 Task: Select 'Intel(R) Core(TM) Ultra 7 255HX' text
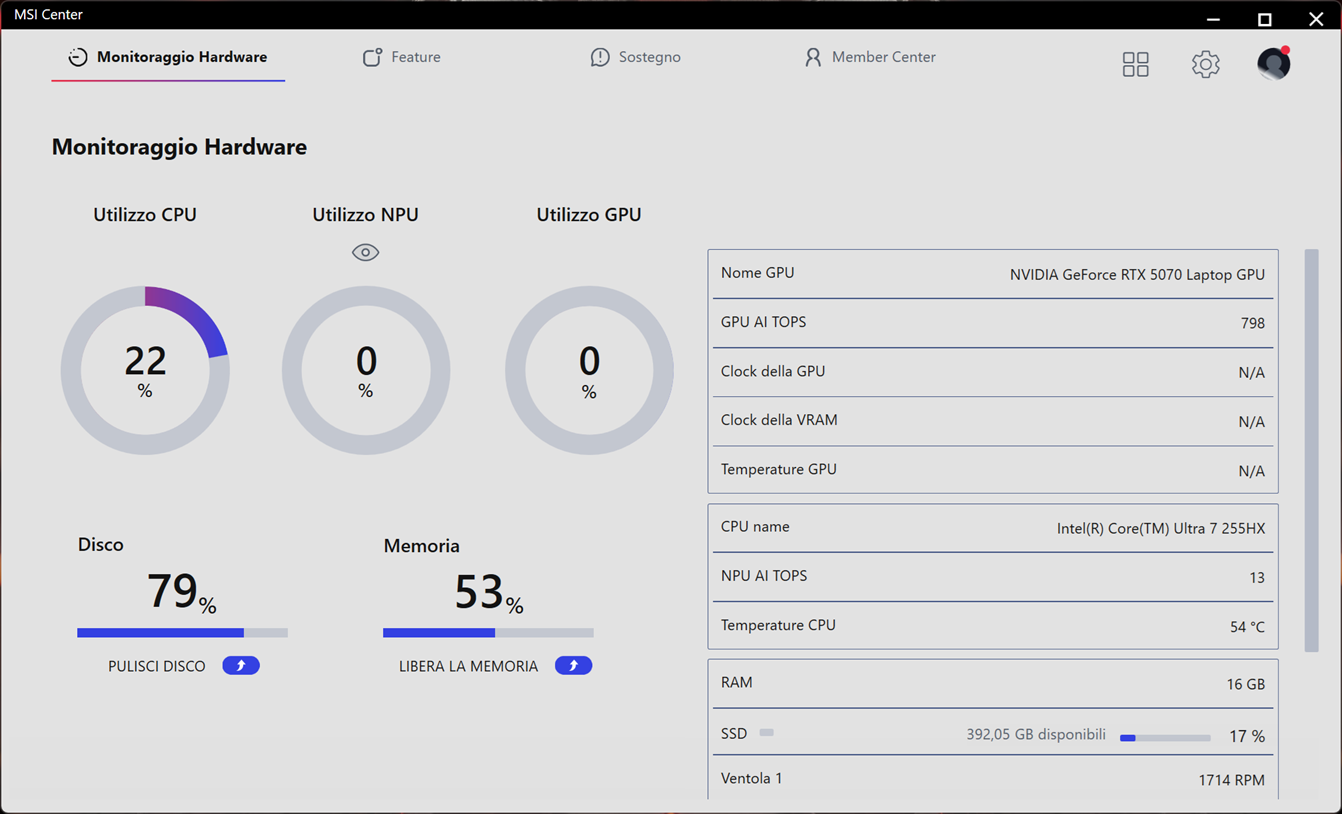pos(1161,528)
